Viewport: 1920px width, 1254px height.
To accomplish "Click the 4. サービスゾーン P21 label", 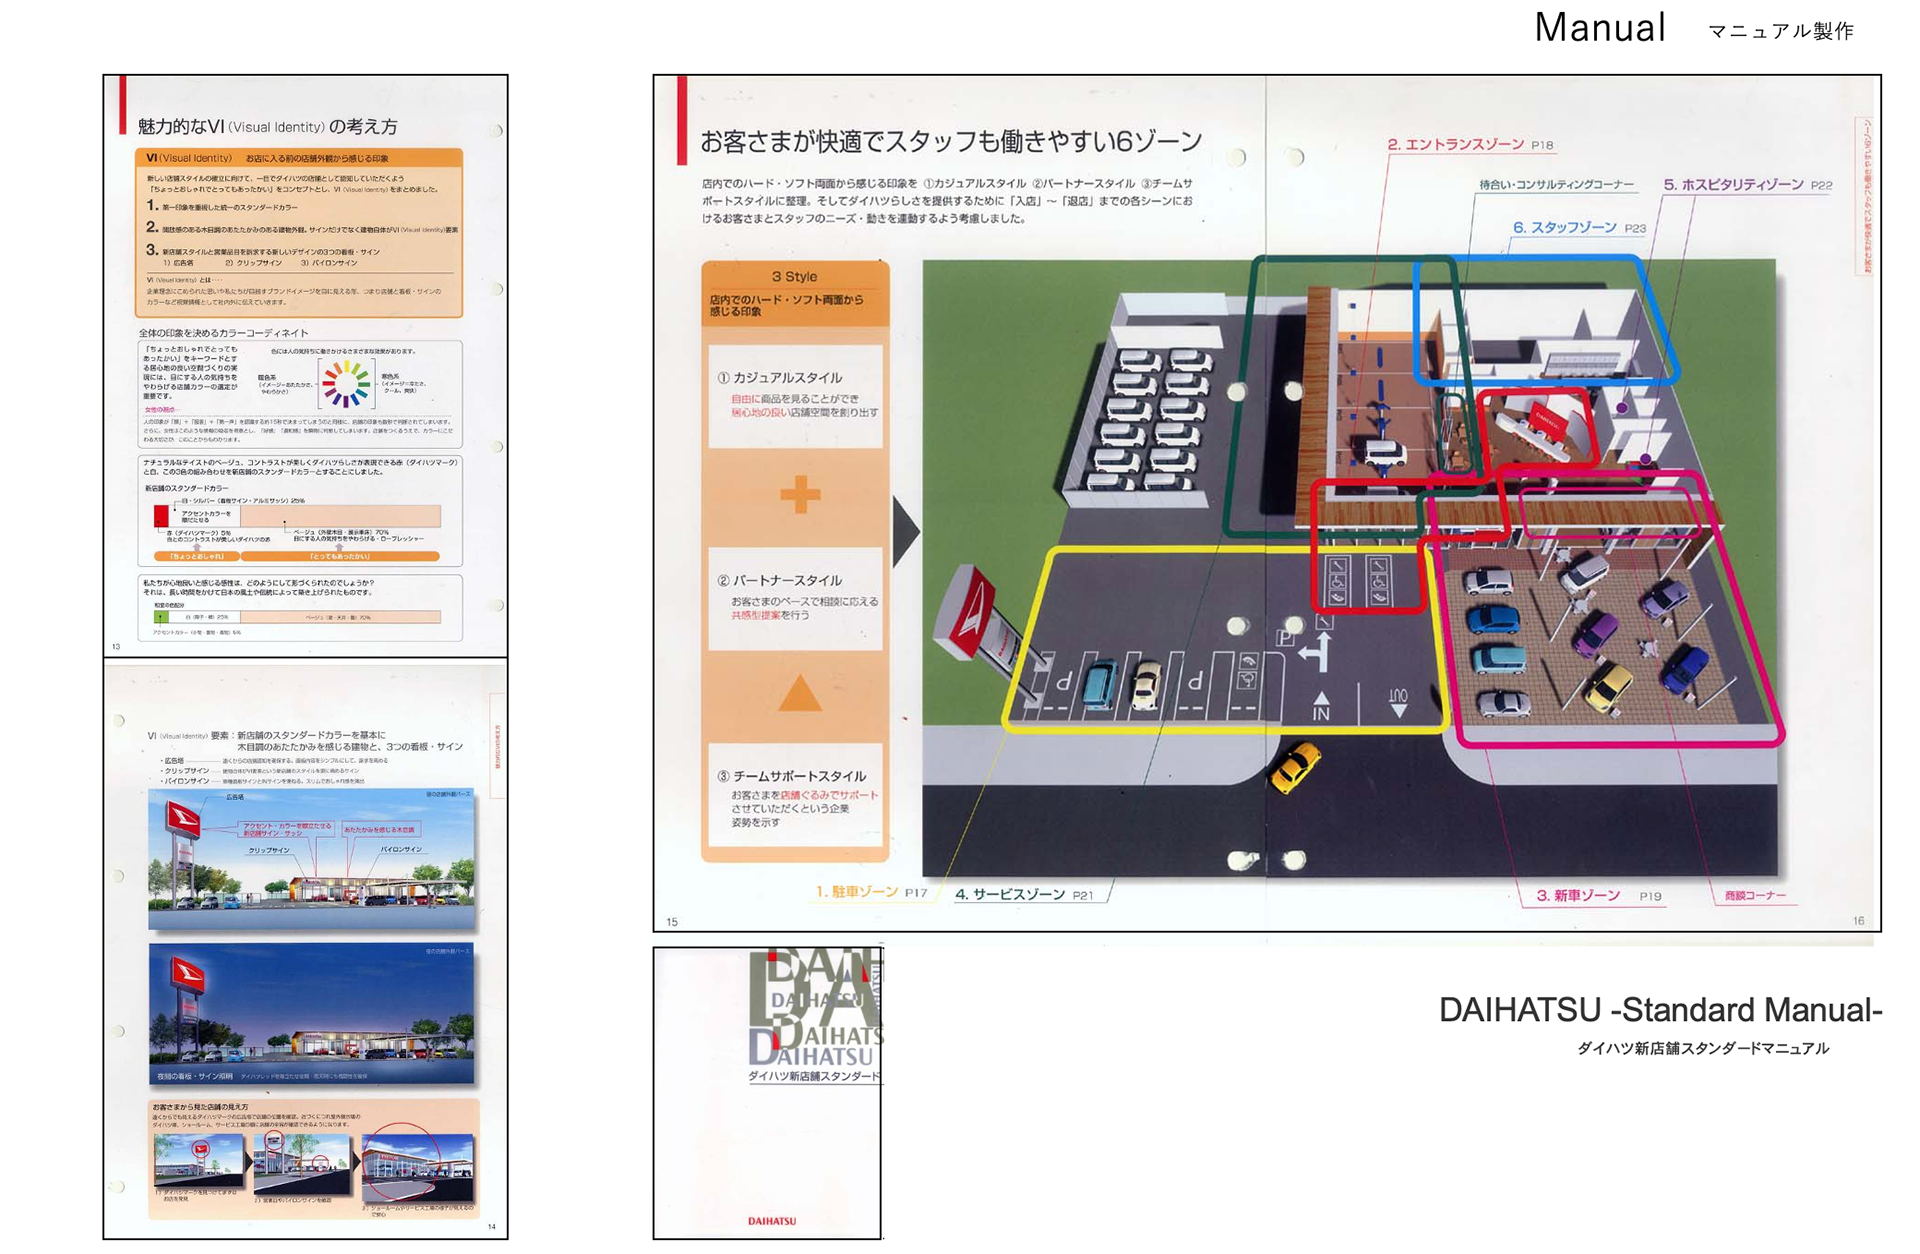I will (1023, 895).
